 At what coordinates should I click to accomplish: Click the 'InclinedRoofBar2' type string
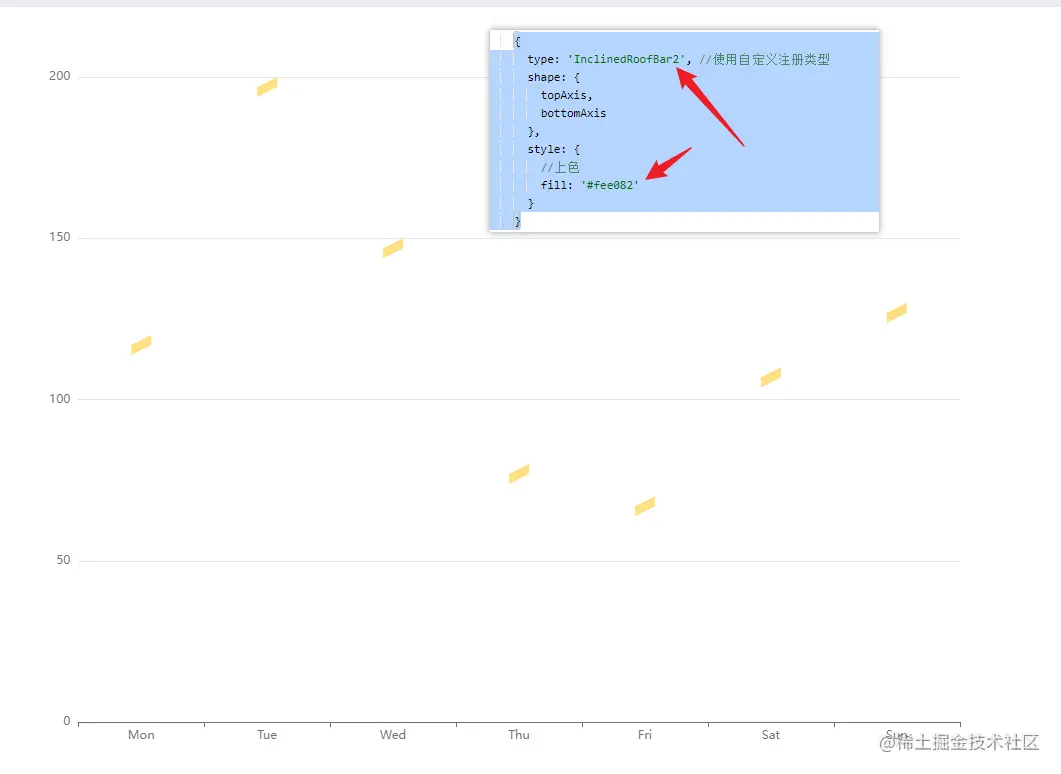point(624,59)
